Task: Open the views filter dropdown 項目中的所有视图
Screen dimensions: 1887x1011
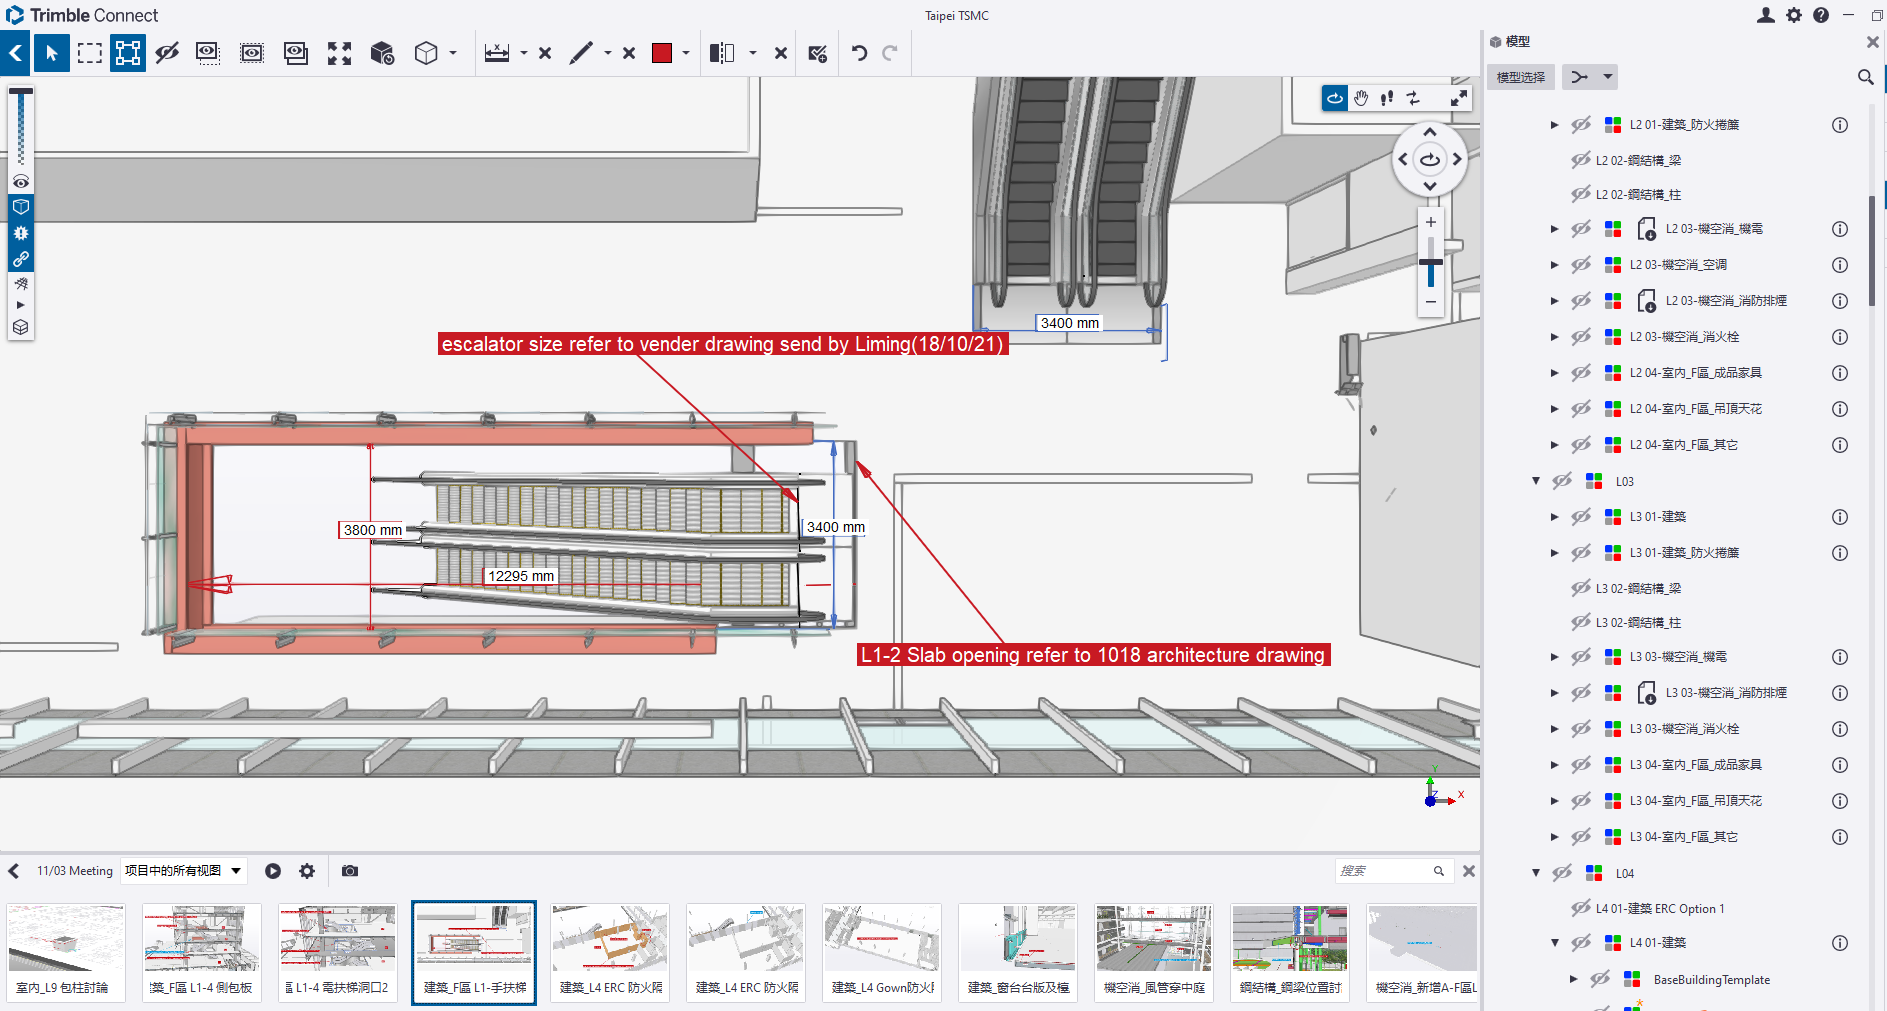Action: pyautogui.click(x=183, y=871)
